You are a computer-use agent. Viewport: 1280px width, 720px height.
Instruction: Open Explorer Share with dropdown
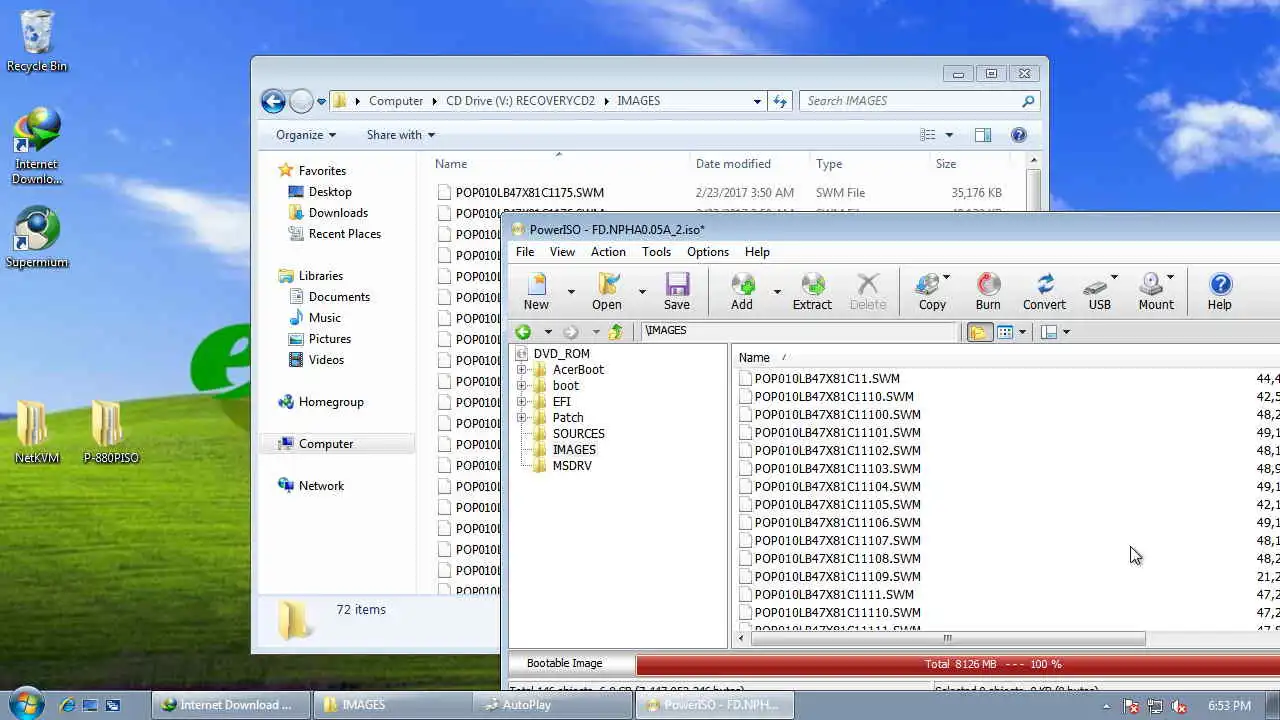(x=401, y=135)
